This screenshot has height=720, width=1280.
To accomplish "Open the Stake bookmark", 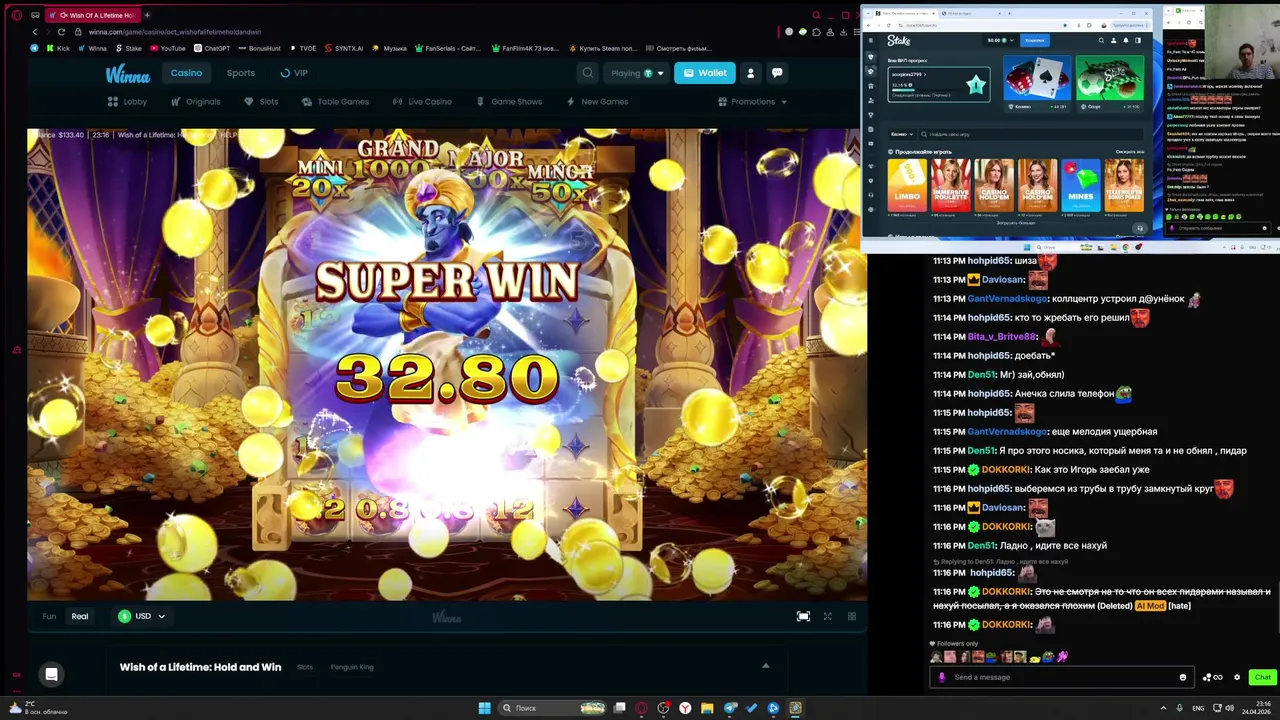I will 128,48.
